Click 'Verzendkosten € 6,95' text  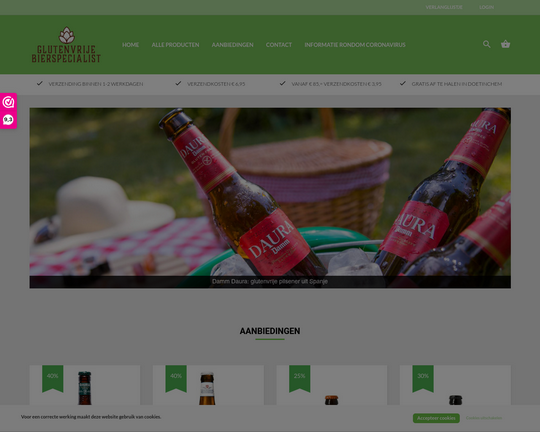click(216, 84)
